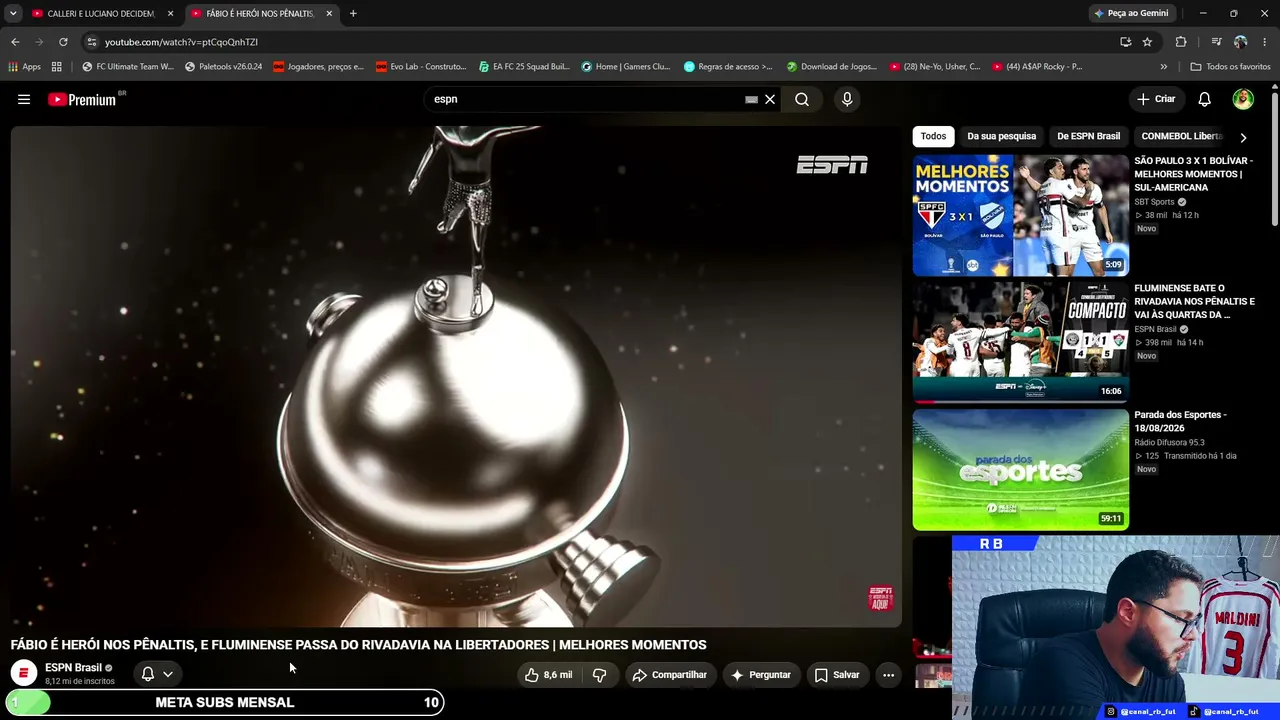
Task: Click the main video player area
Action: pyautogui.click(x=456, y=376)
